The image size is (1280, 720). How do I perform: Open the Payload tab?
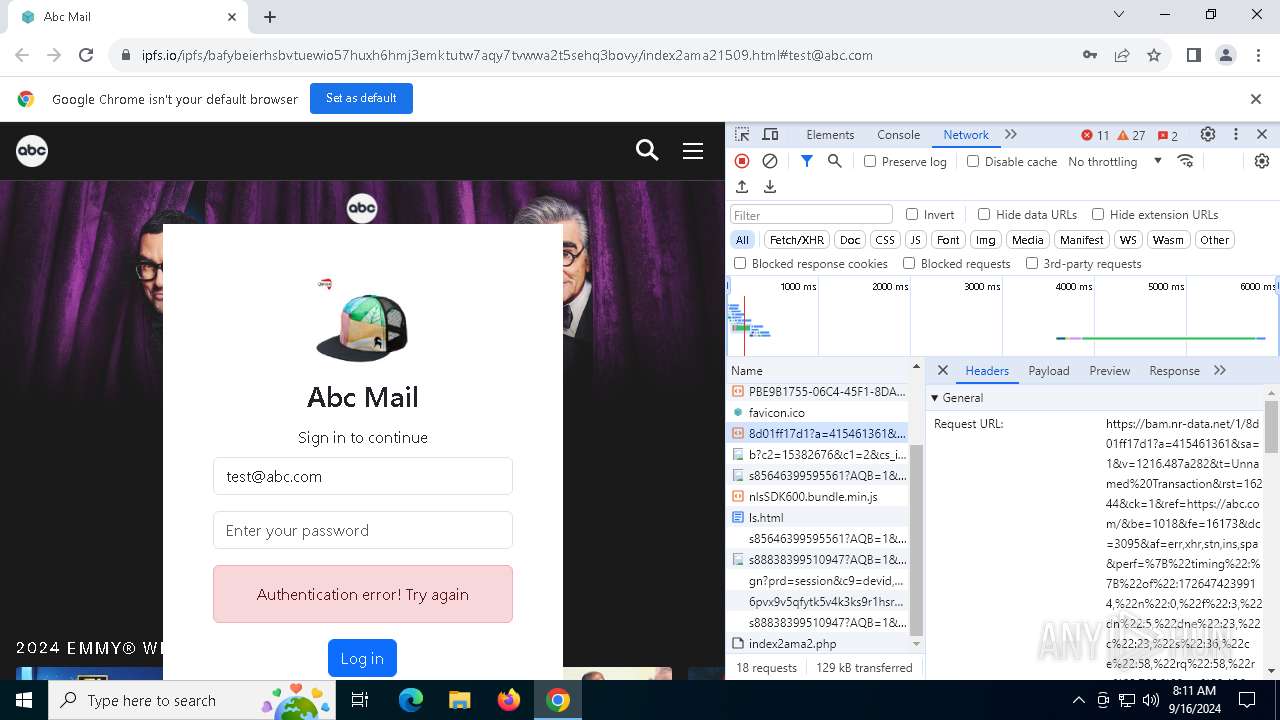coord(1049,370)
